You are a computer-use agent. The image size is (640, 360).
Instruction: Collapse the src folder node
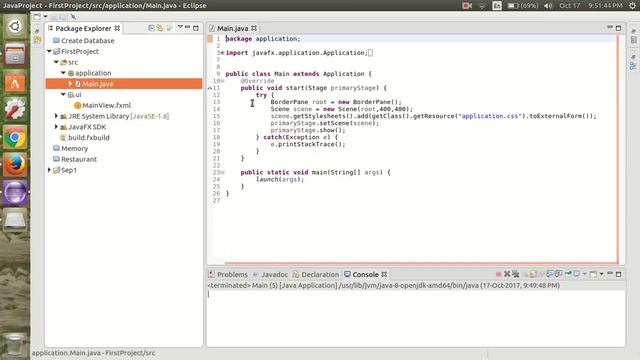(x=56, y=62)
